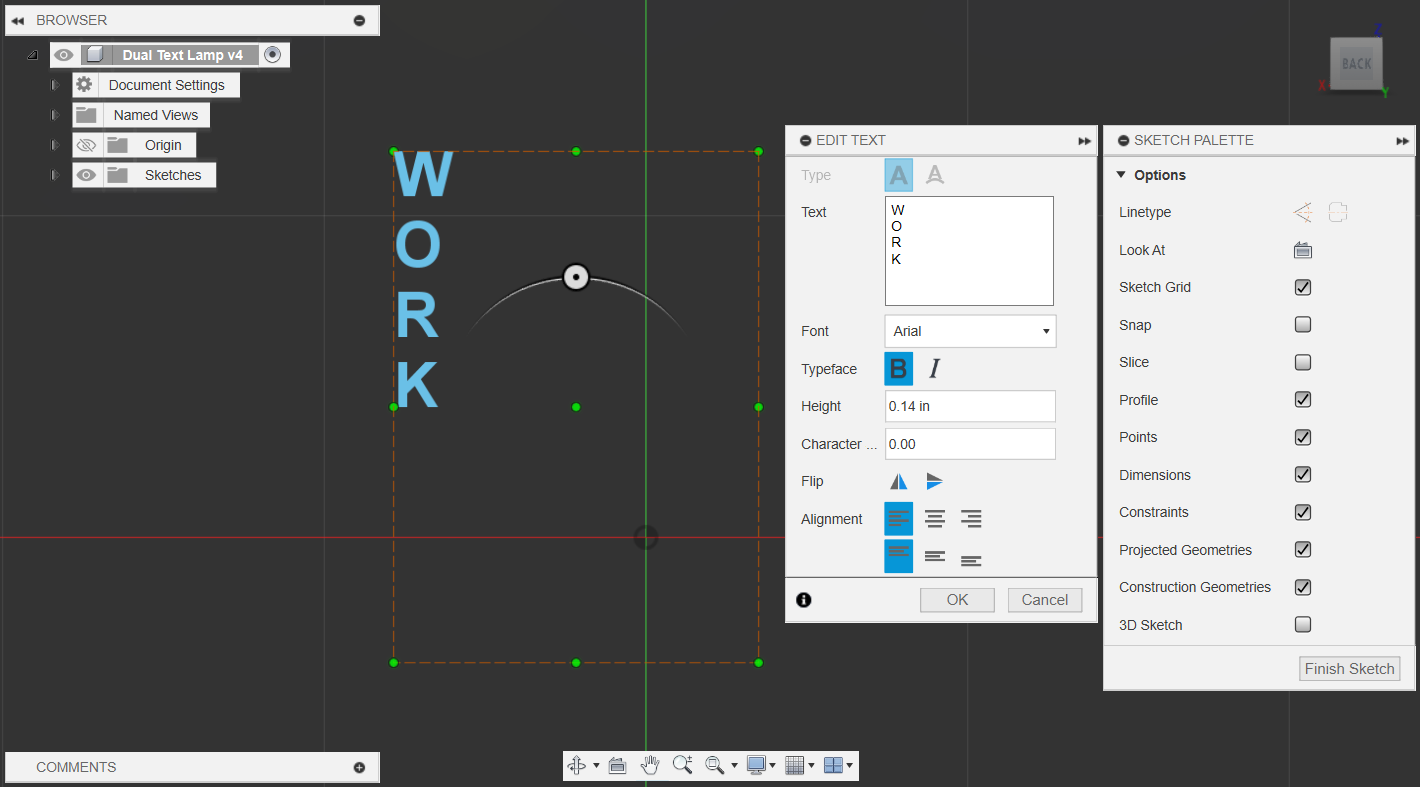Confirm the text with OK button
The image size is (1420, 787).
tap(957, 600)
